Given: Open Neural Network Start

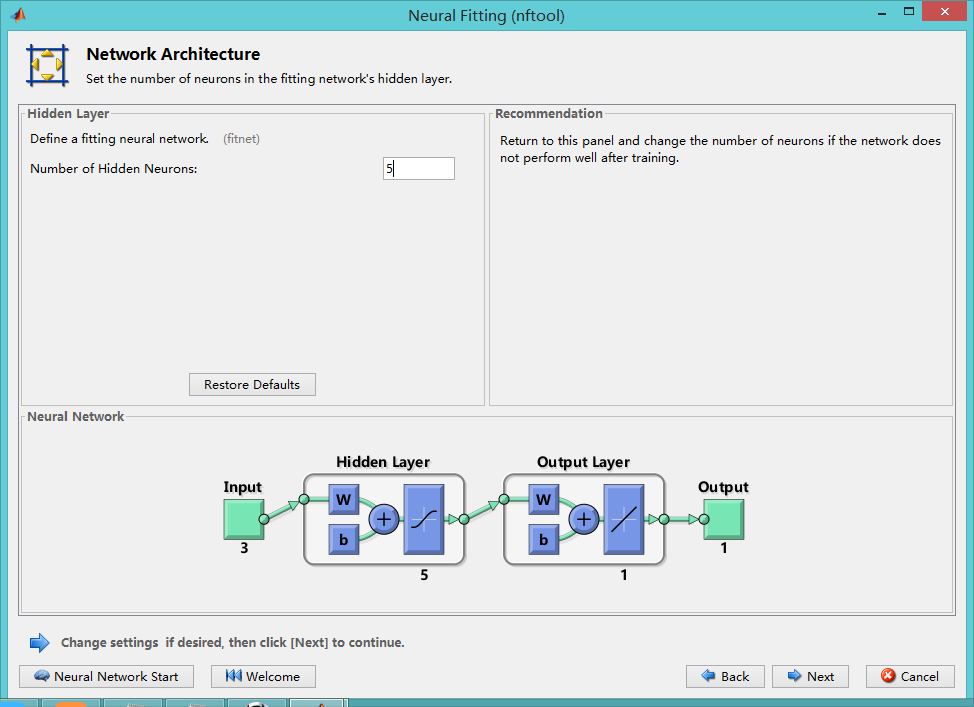Looking at the screenshot, I should [106, 677].
